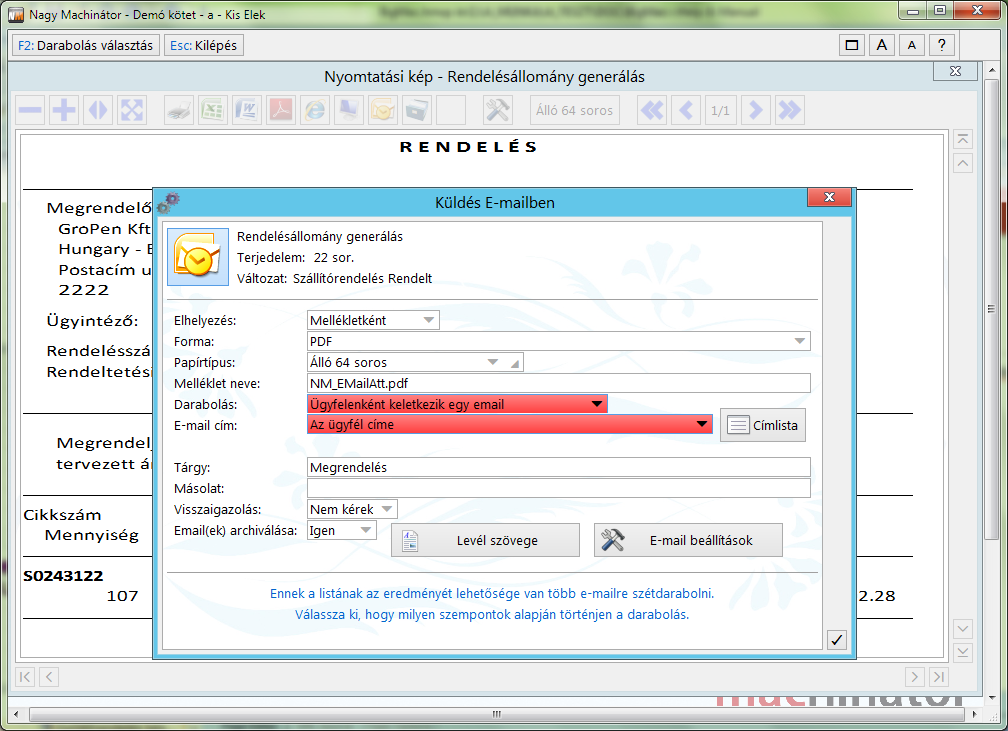Click the zoom out minus icon
The height and width of the screenshot is (731, 1008).
(30, 110)
